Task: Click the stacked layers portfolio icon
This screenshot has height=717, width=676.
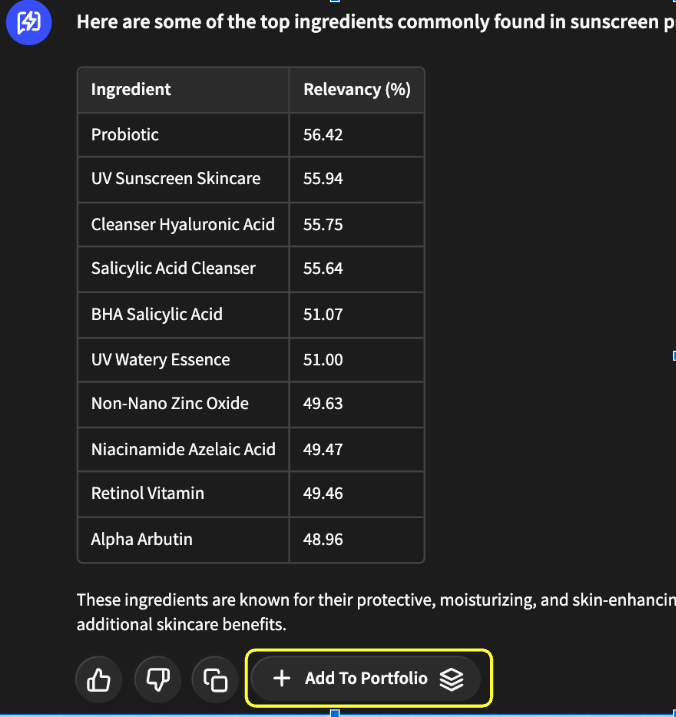Action: click(452, 679)
